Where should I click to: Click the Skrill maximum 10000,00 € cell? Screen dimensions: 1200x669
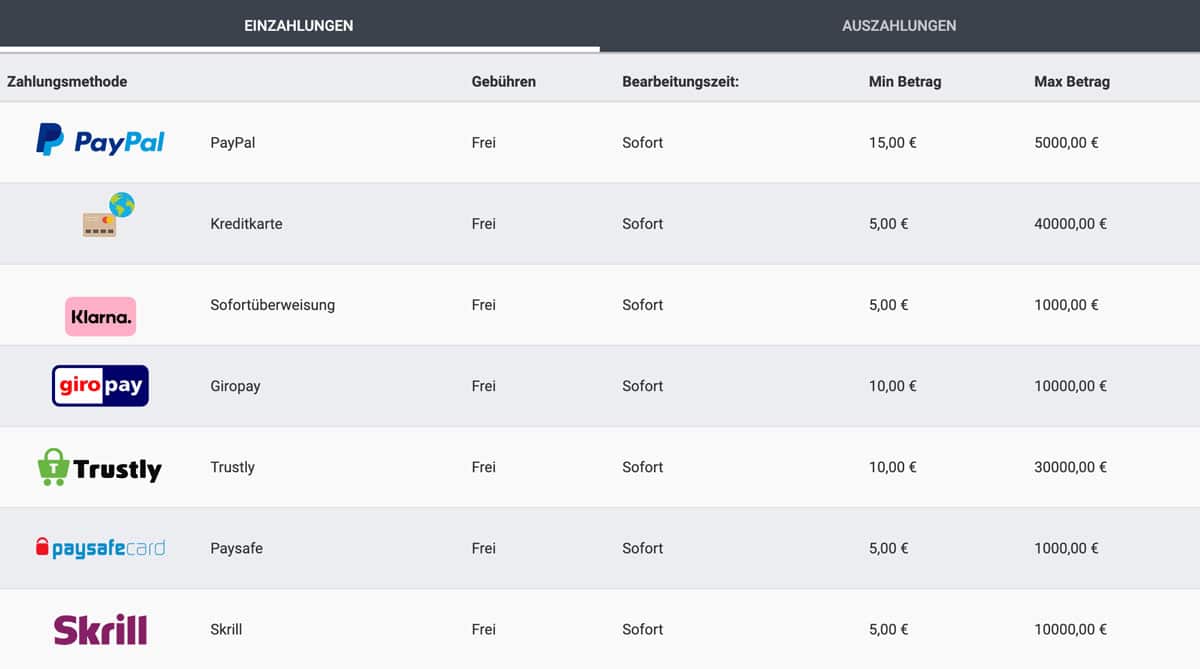pos(1070,629)
